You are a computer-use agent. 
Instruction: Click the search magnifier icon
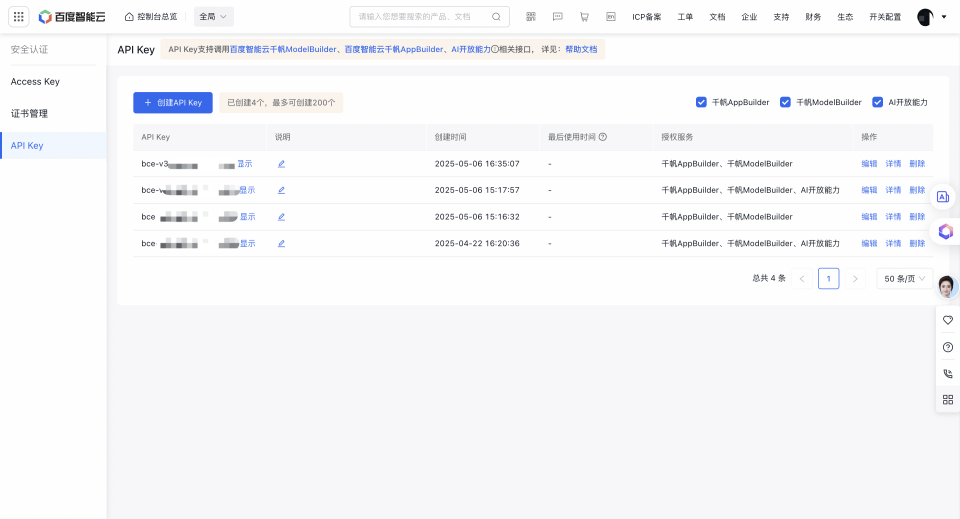tap(496, 17)
